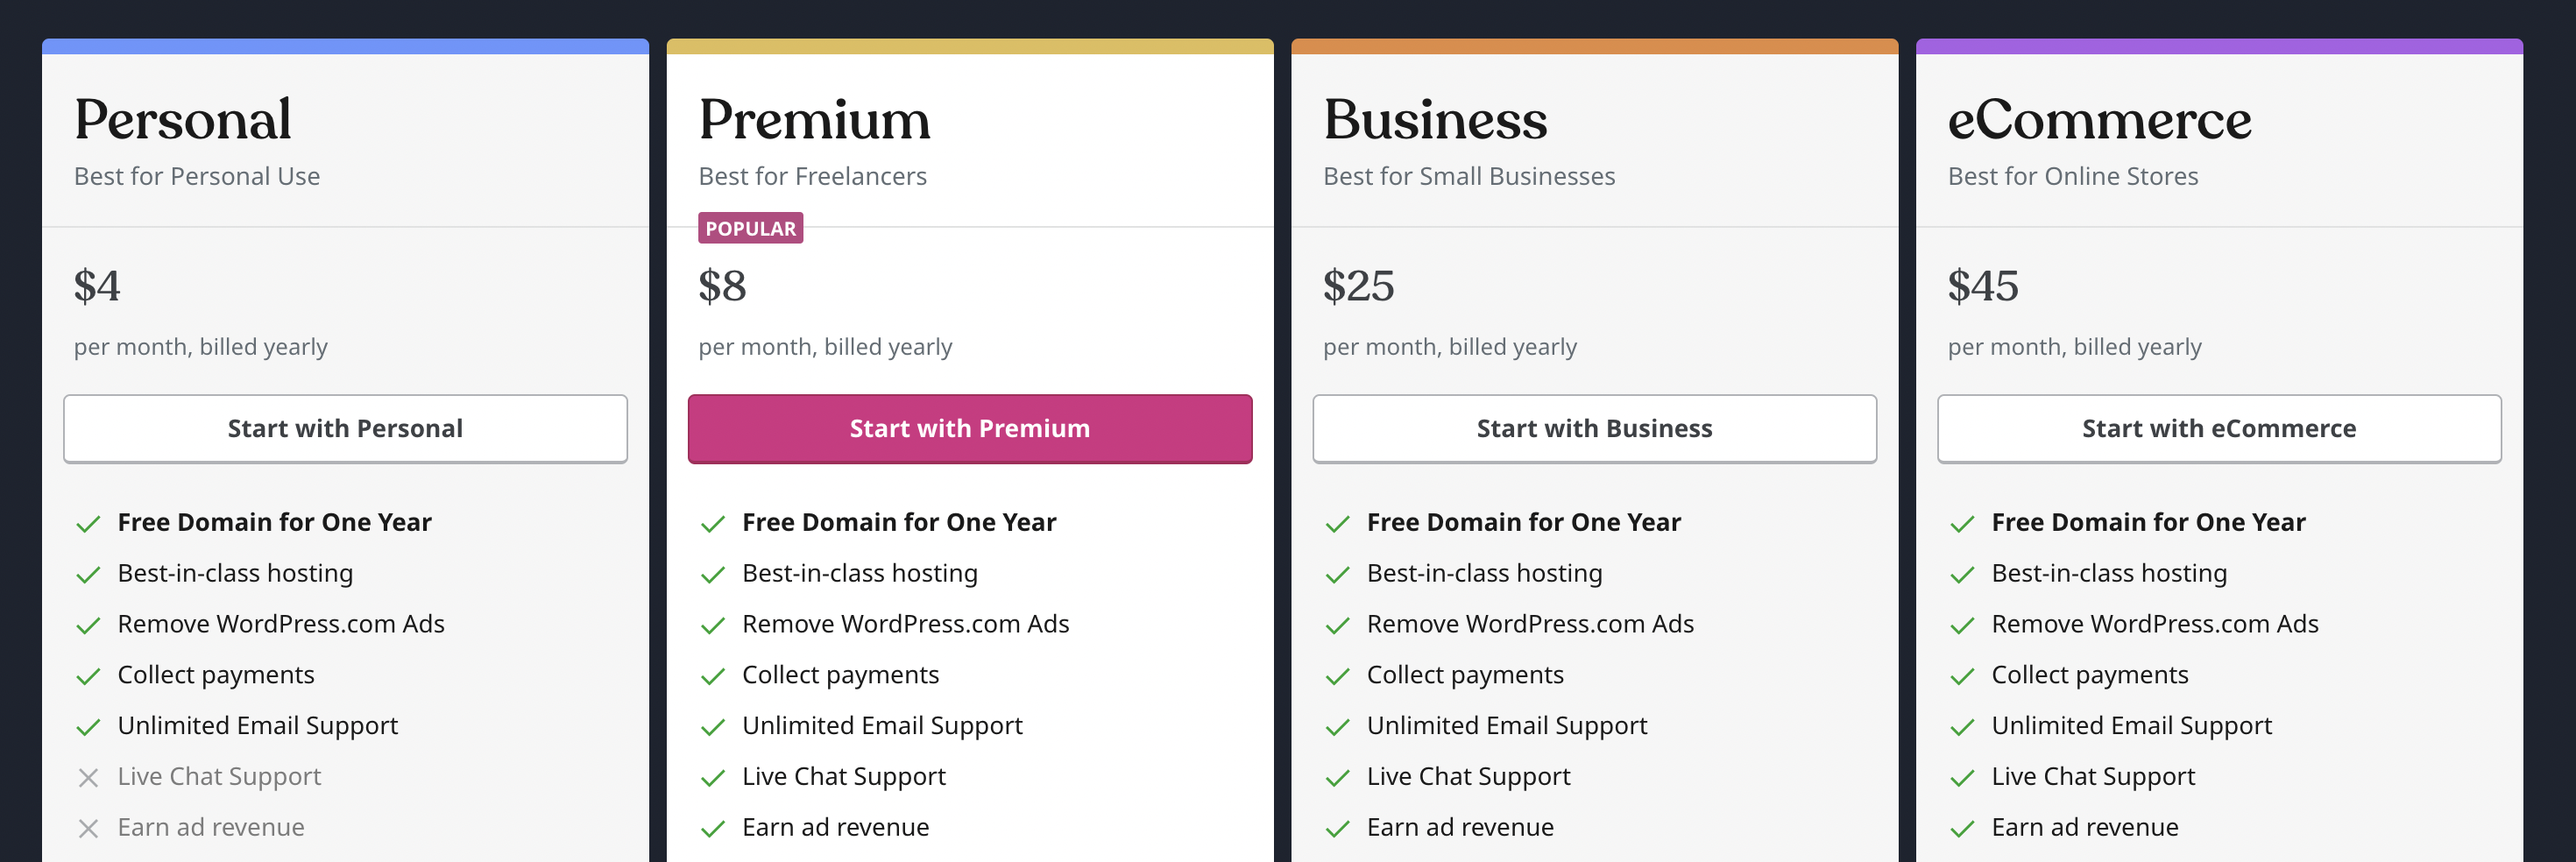Click eCommerce Collect payments checkmark icon
Screen dimensions: 2576x862
click(x=1962, y=676)
